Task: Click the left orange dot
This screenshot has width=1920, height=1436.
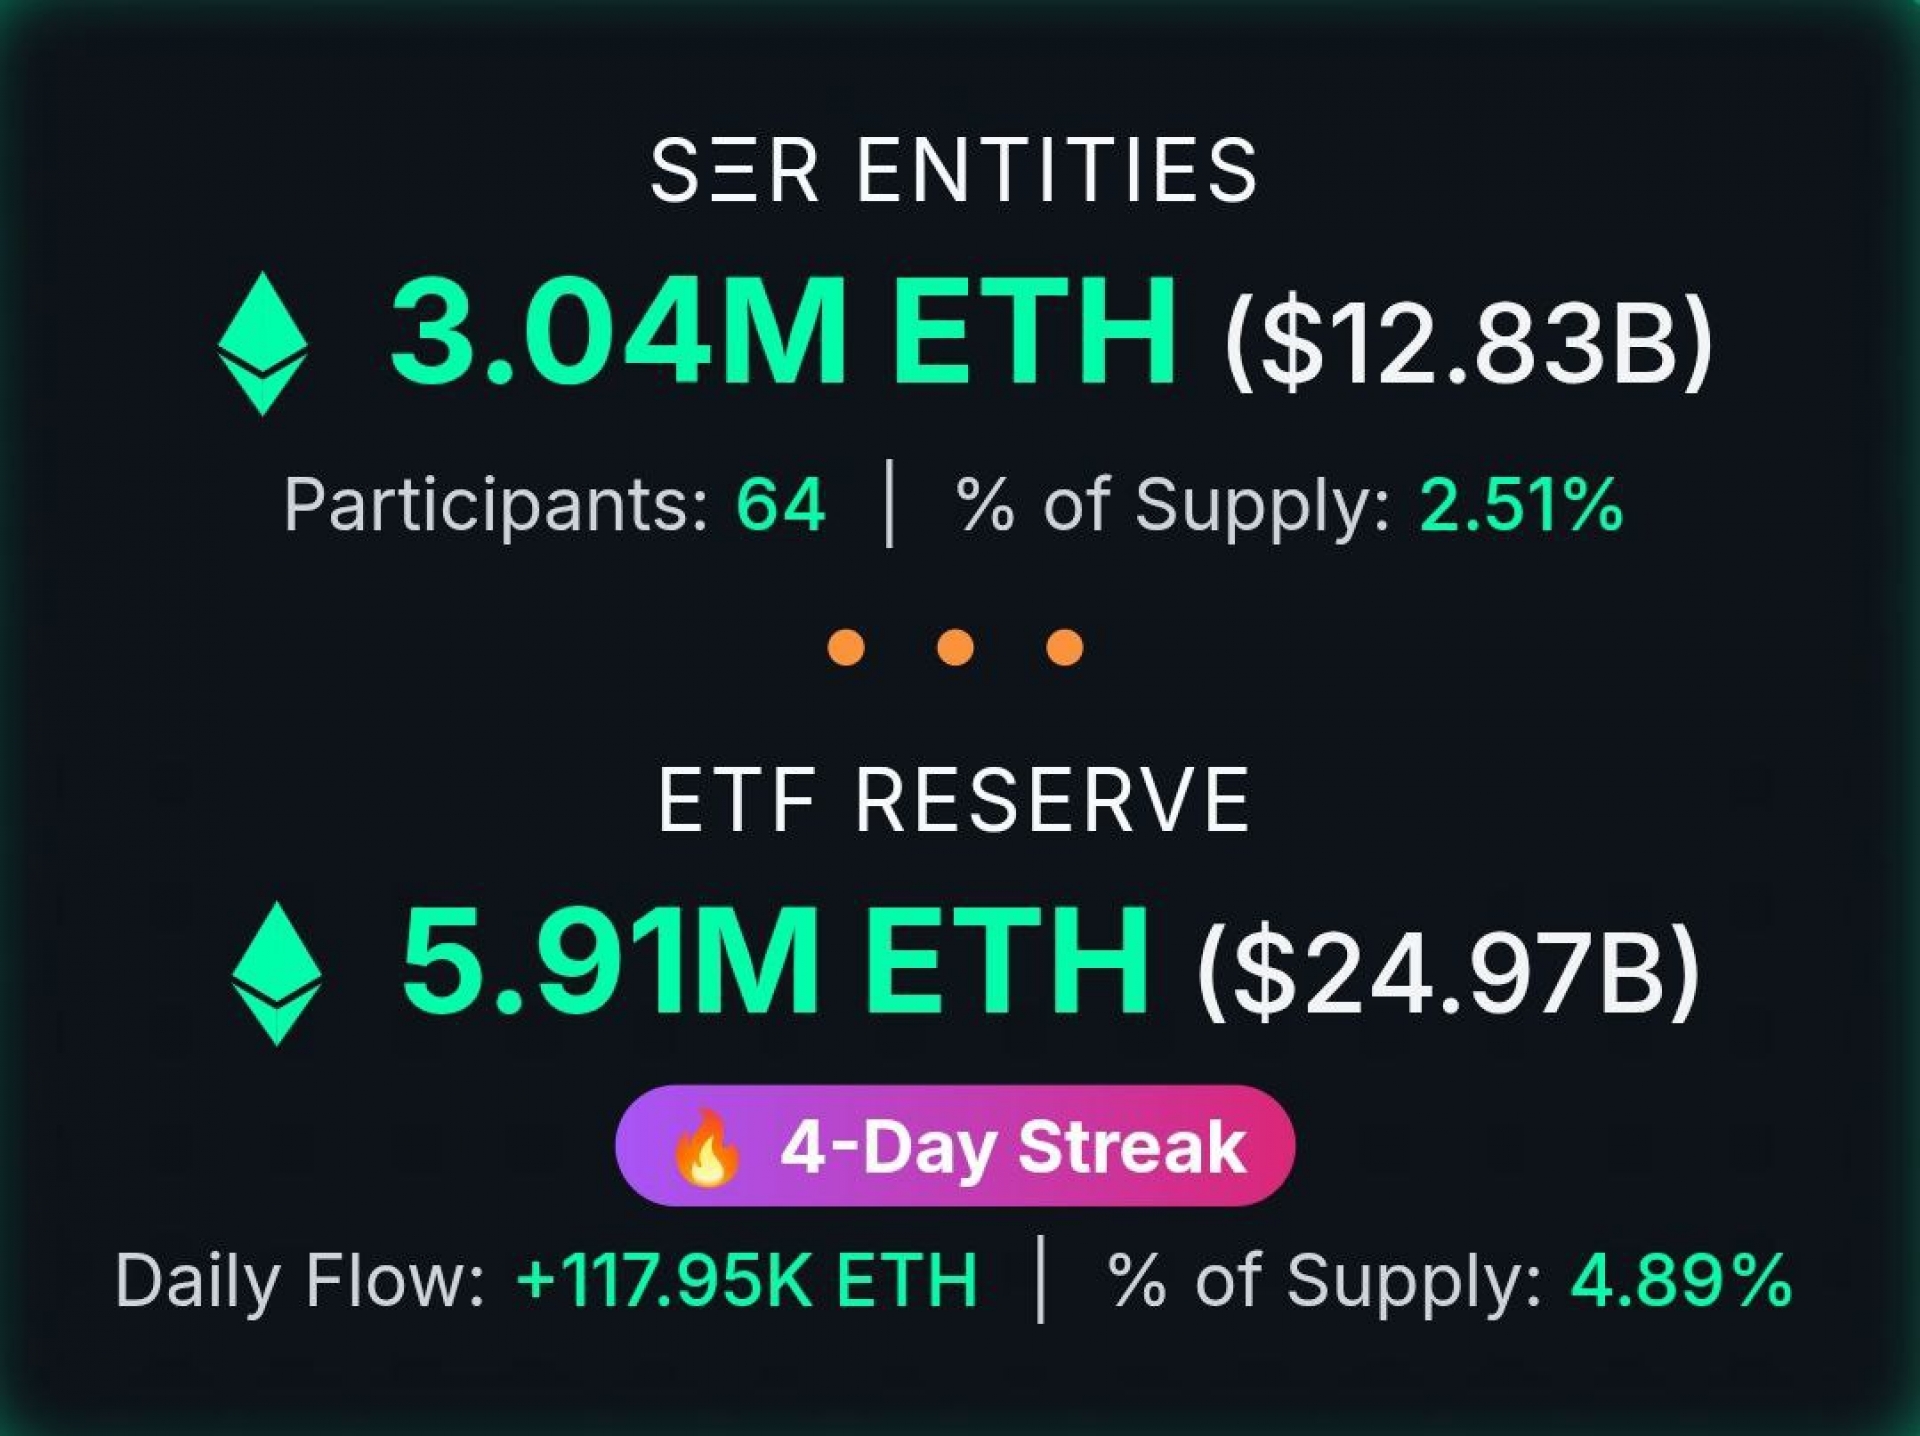Action: coord(846,647)
